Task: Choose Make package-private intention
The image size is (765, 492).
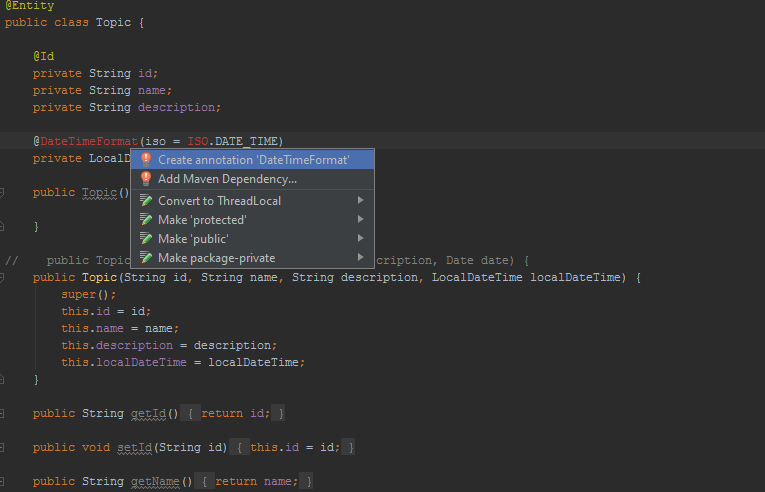Action: [253, 257]
